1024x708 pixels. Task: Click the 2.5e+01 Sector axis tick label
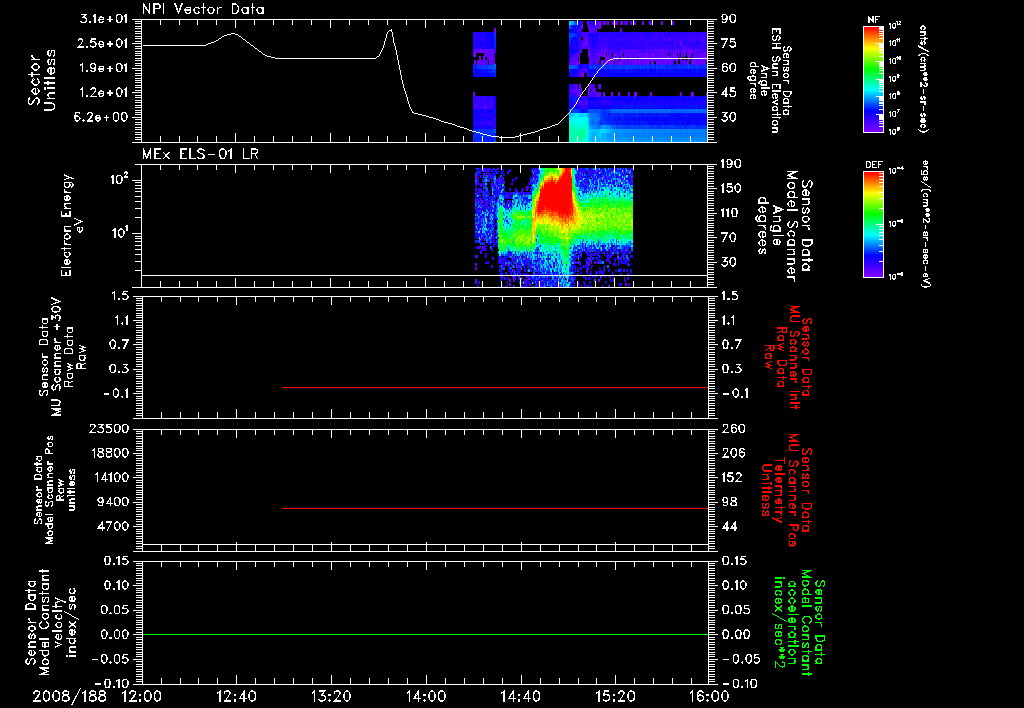tap(104, 43)
